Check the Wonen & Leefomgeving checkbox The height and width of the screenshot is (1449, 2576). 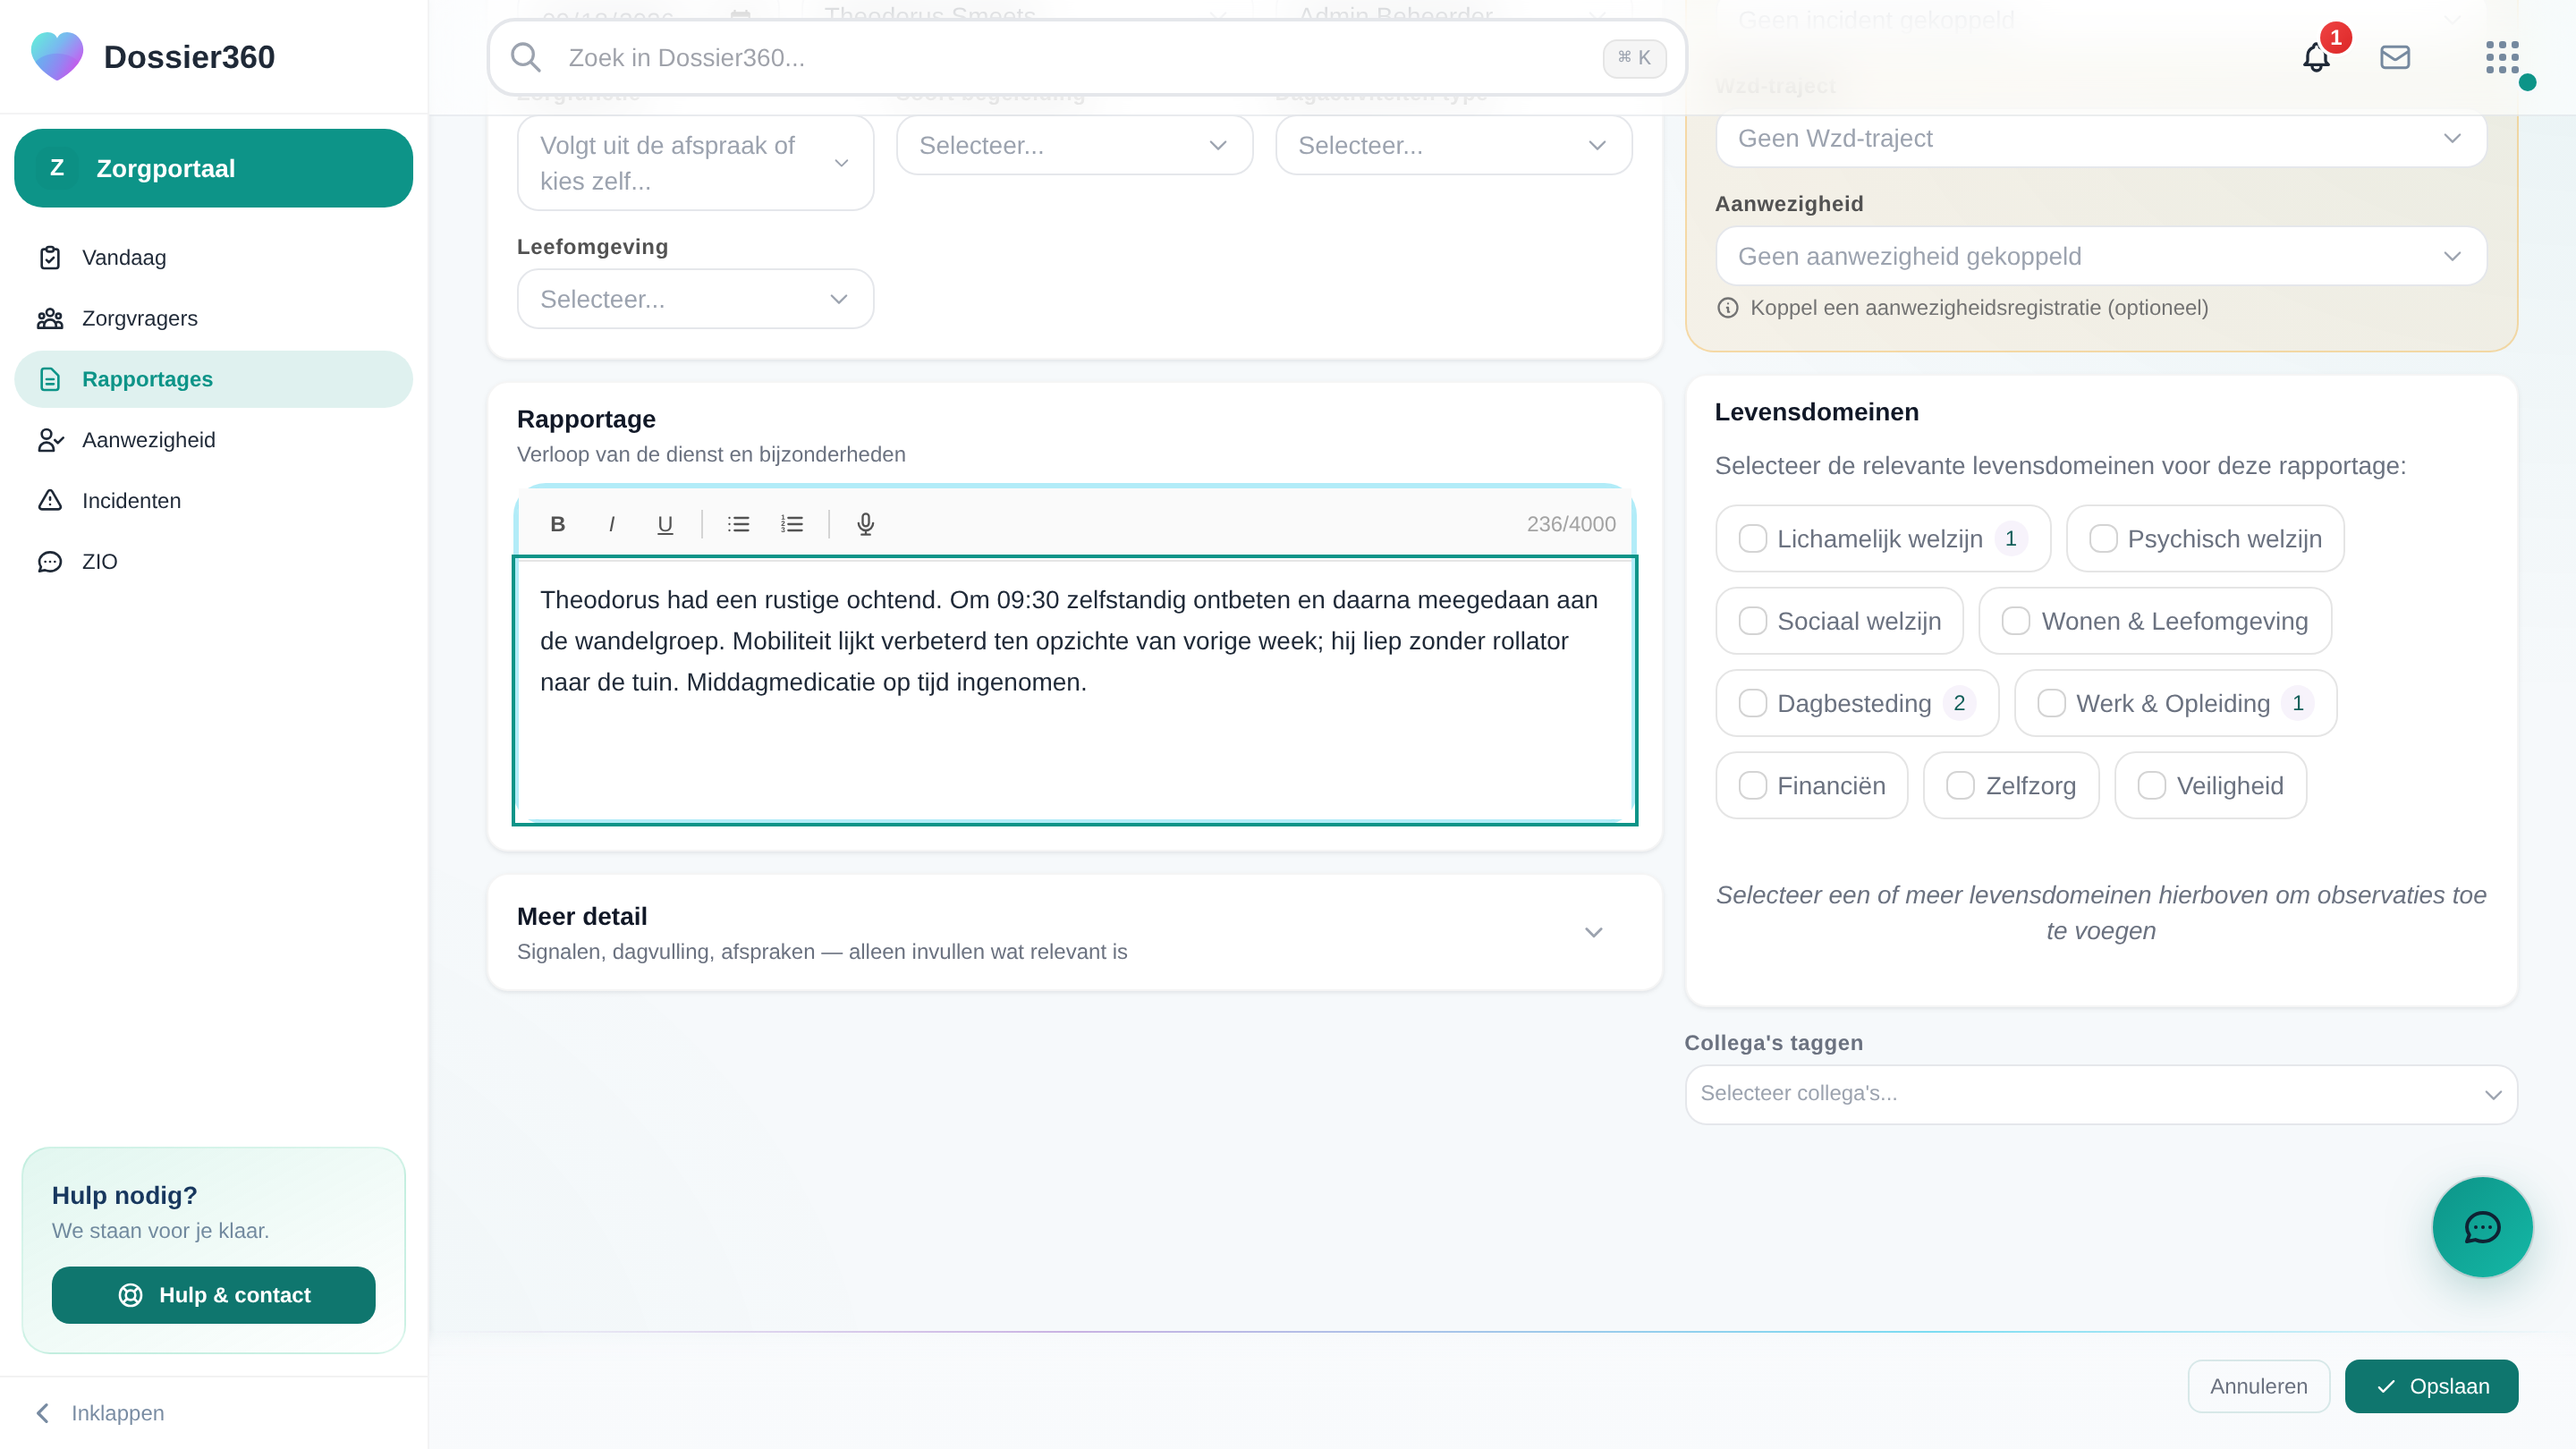click(x=2016, y=621)
